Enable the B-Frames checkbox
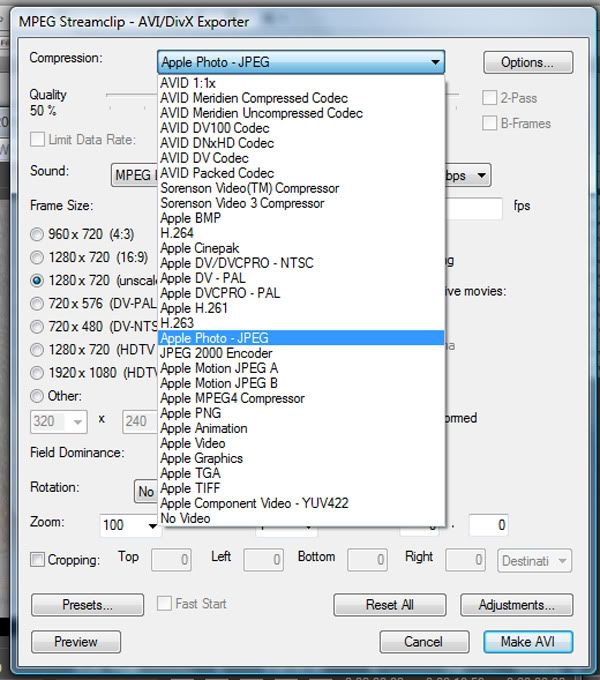 click(489, 123)
